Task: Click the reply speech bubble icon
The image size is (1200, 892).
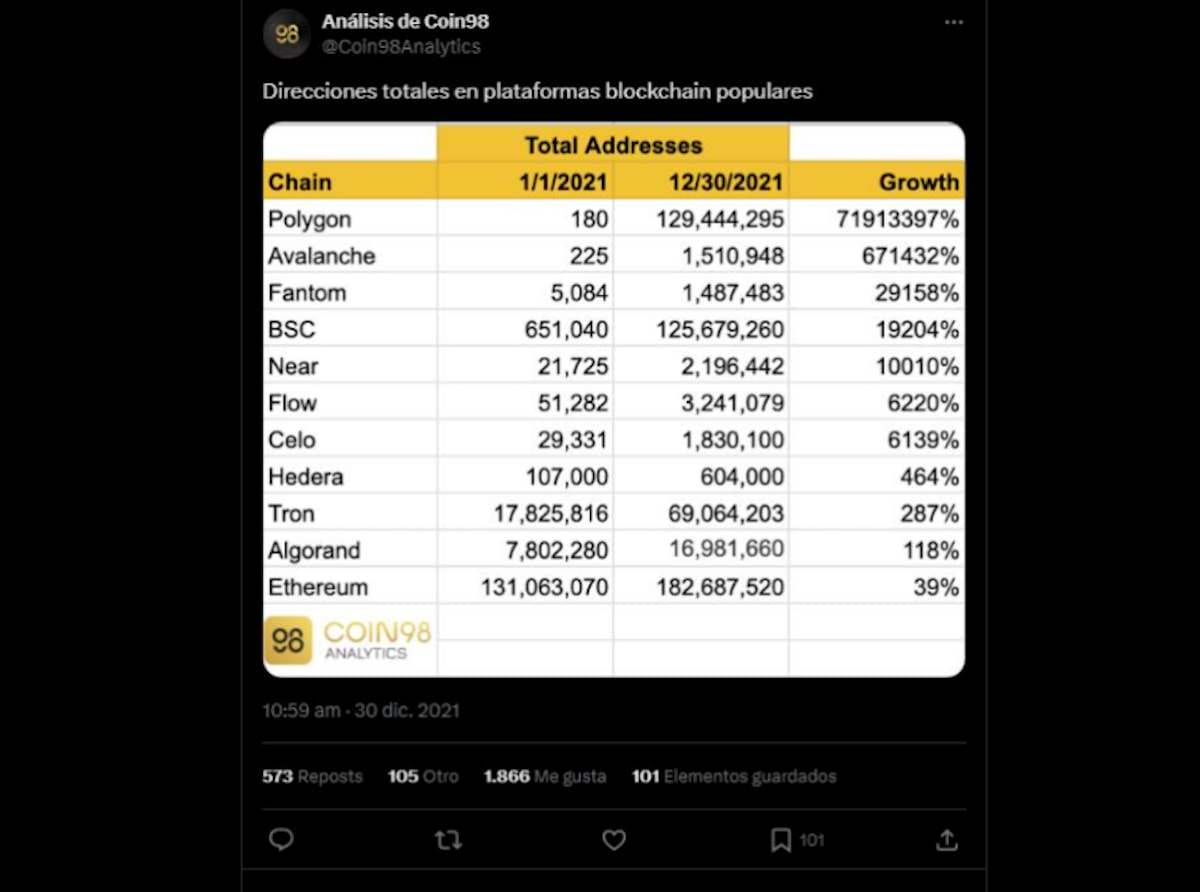Action: tap(281, 840)
